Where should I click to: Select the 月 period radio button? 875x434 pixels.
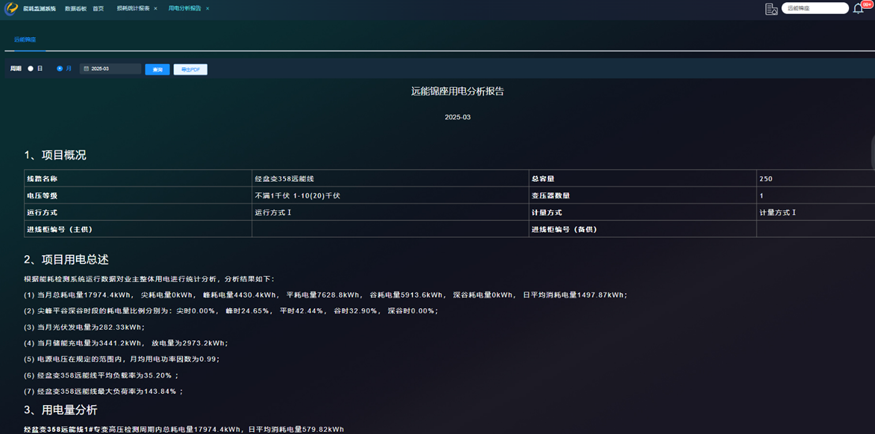(x=60, y=69)
